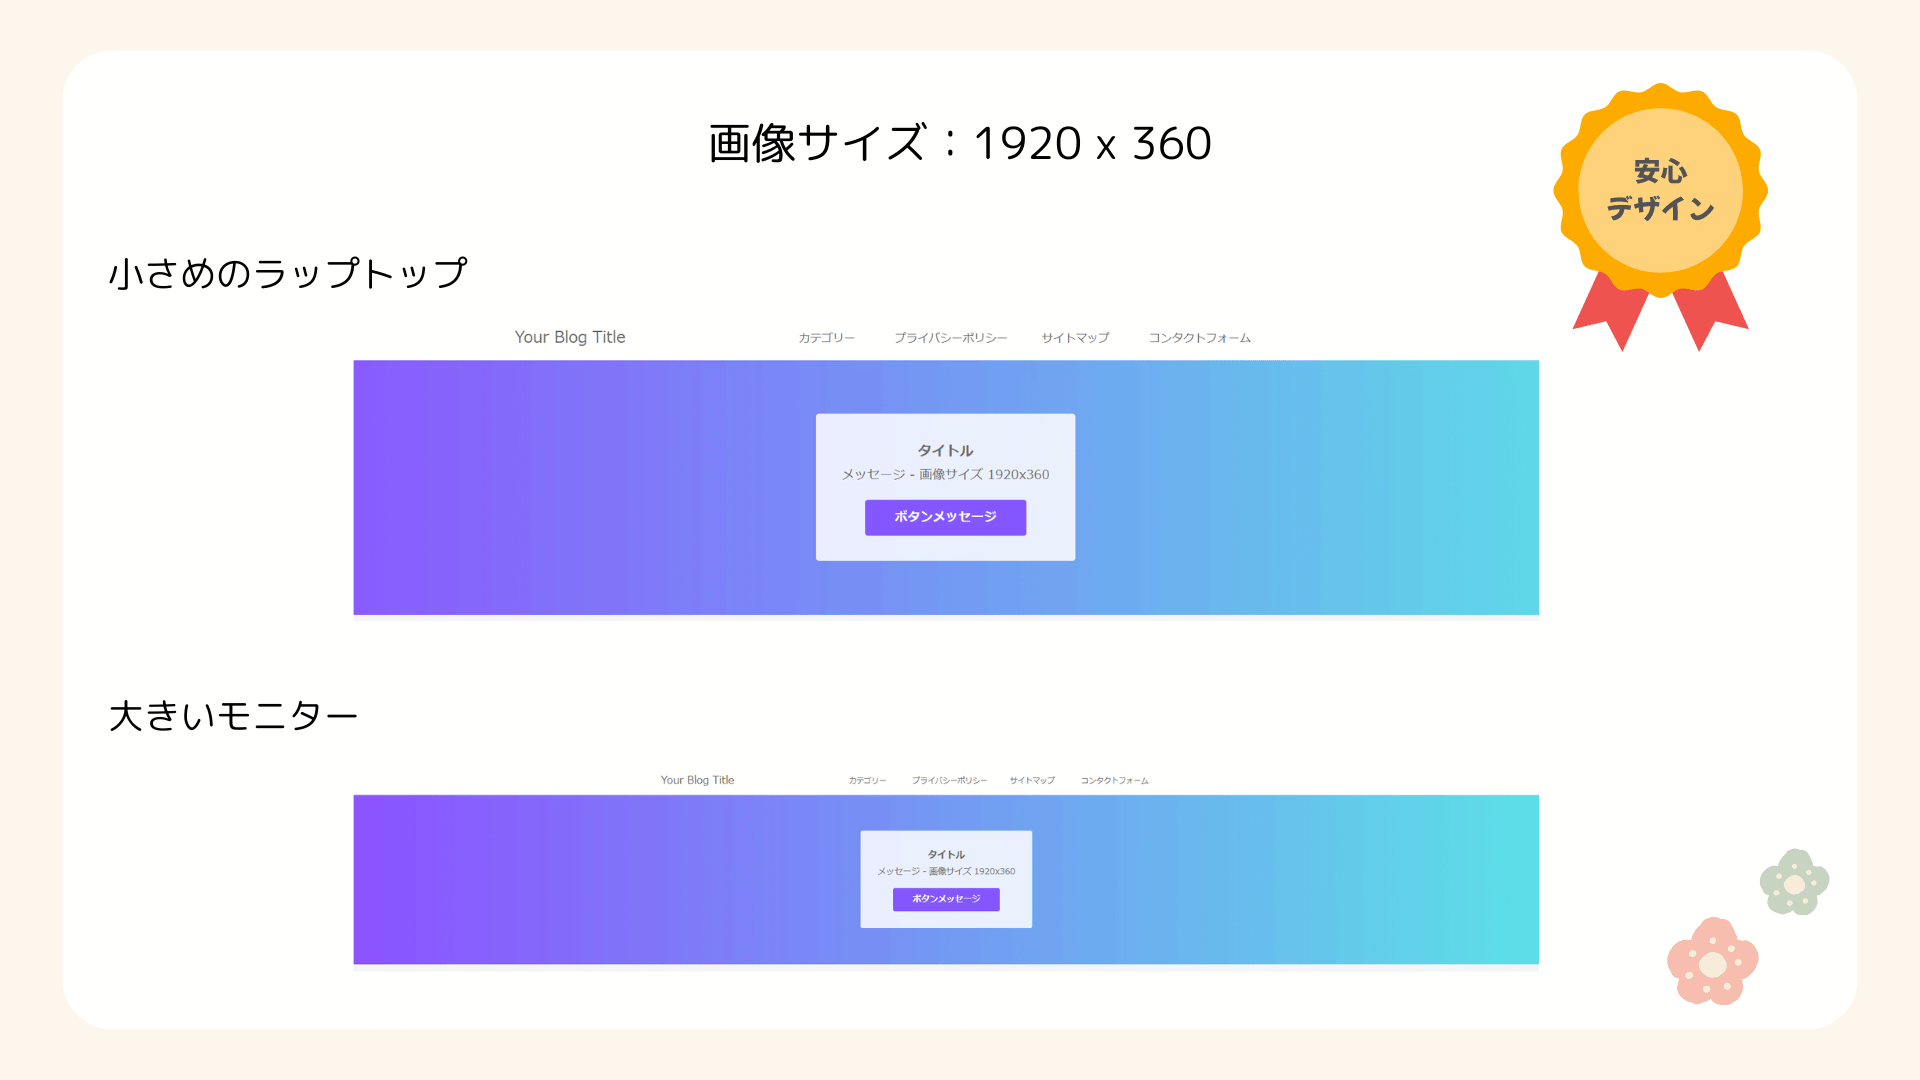Screen dimensions: 1920x1080
Task: Open サイトマップ in the laptop preview menu
Action: [x=1075, y=338]
